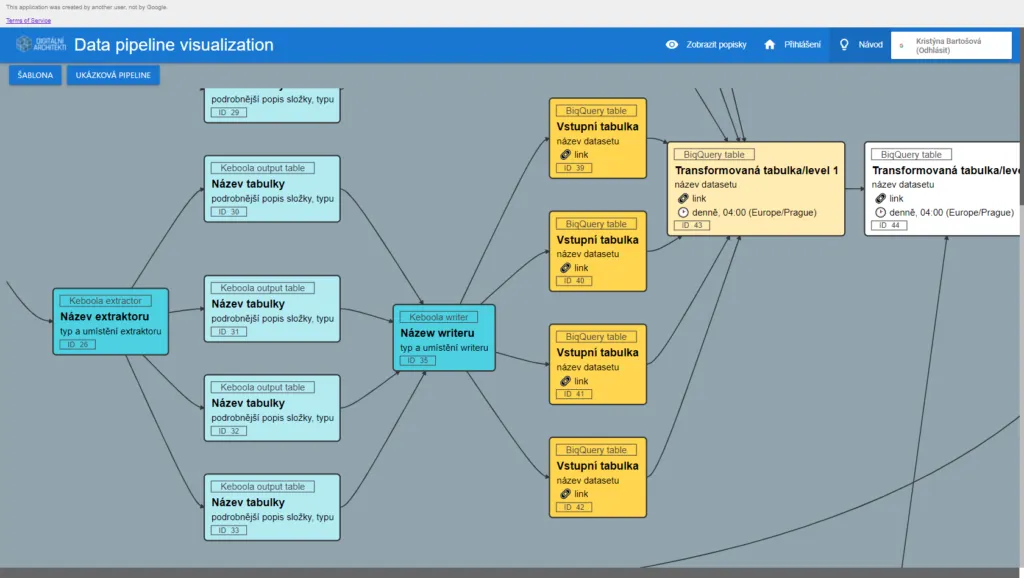Click the link icon in ID 42 table
Screen dimensions: 1024x578
pyautogui.click(x=565, y=494)
